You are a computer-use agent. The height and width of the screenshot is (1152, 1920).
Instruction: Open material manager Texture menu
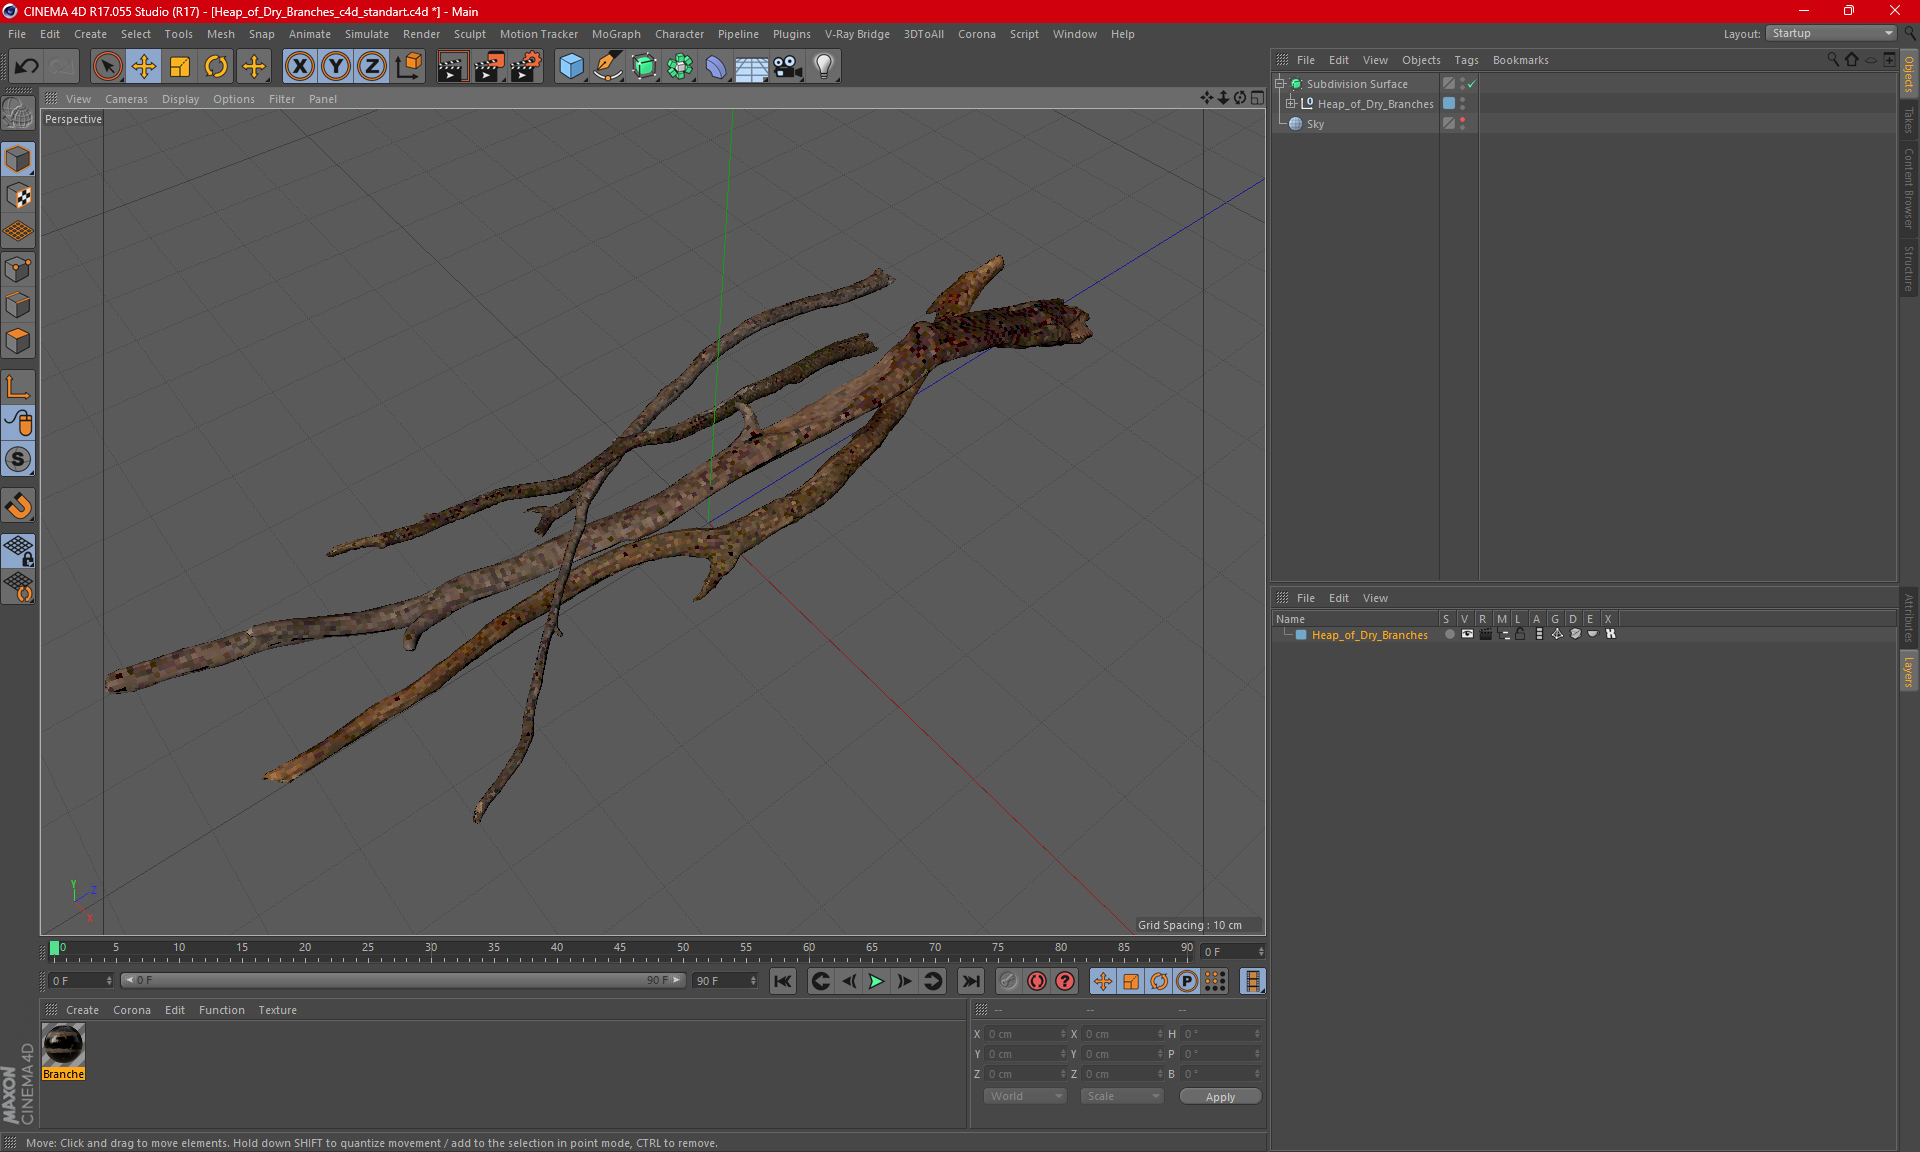(x=277, y=1010)
